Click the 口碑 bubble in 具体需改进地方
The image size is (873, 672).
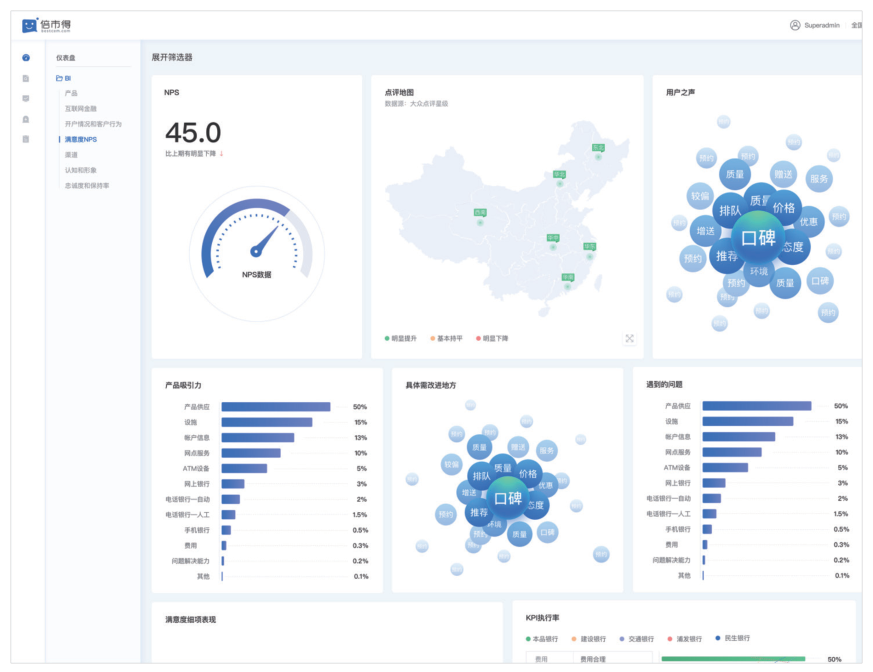508,498
